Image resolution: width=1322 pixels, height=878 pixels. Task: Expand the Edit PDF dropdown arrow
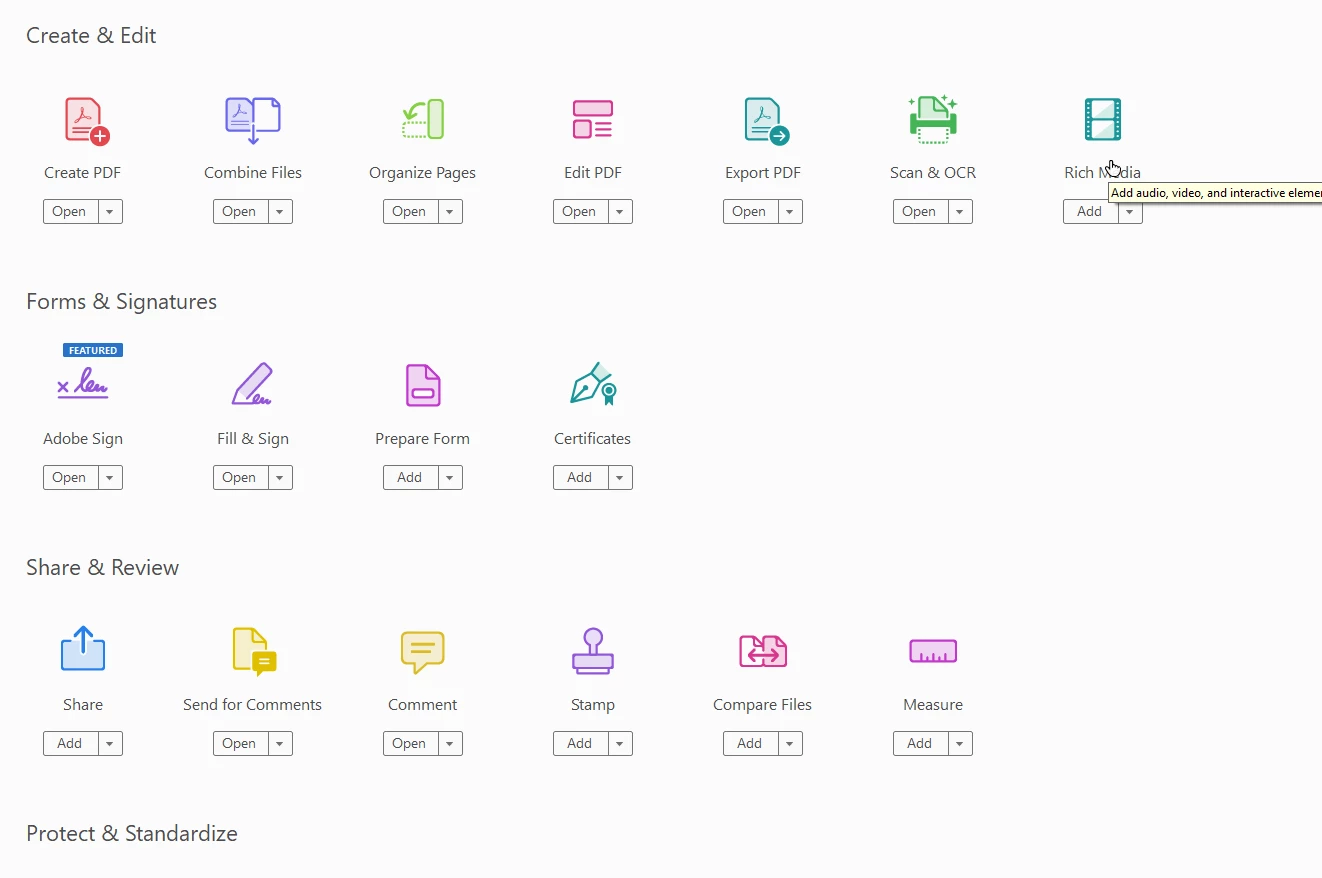point(620,211)
